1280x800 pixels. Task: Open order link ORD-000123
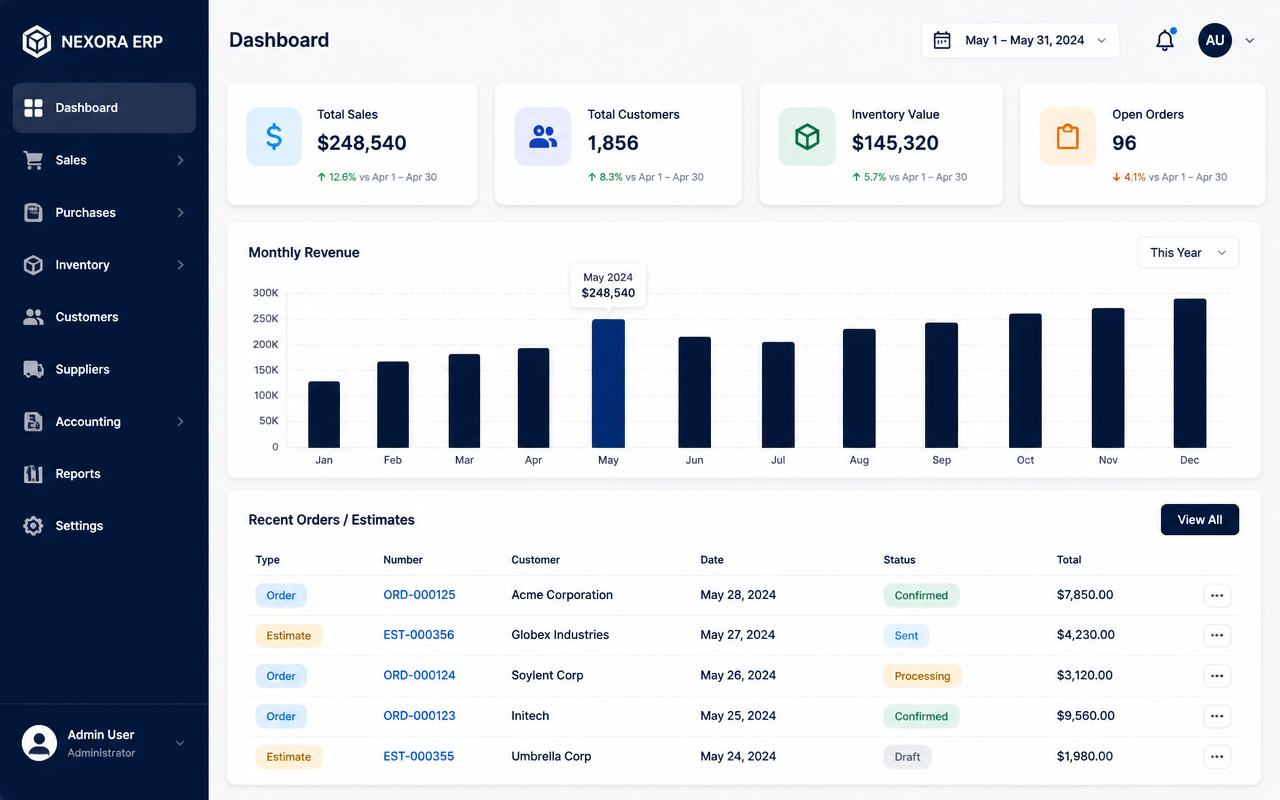(419, 716)
